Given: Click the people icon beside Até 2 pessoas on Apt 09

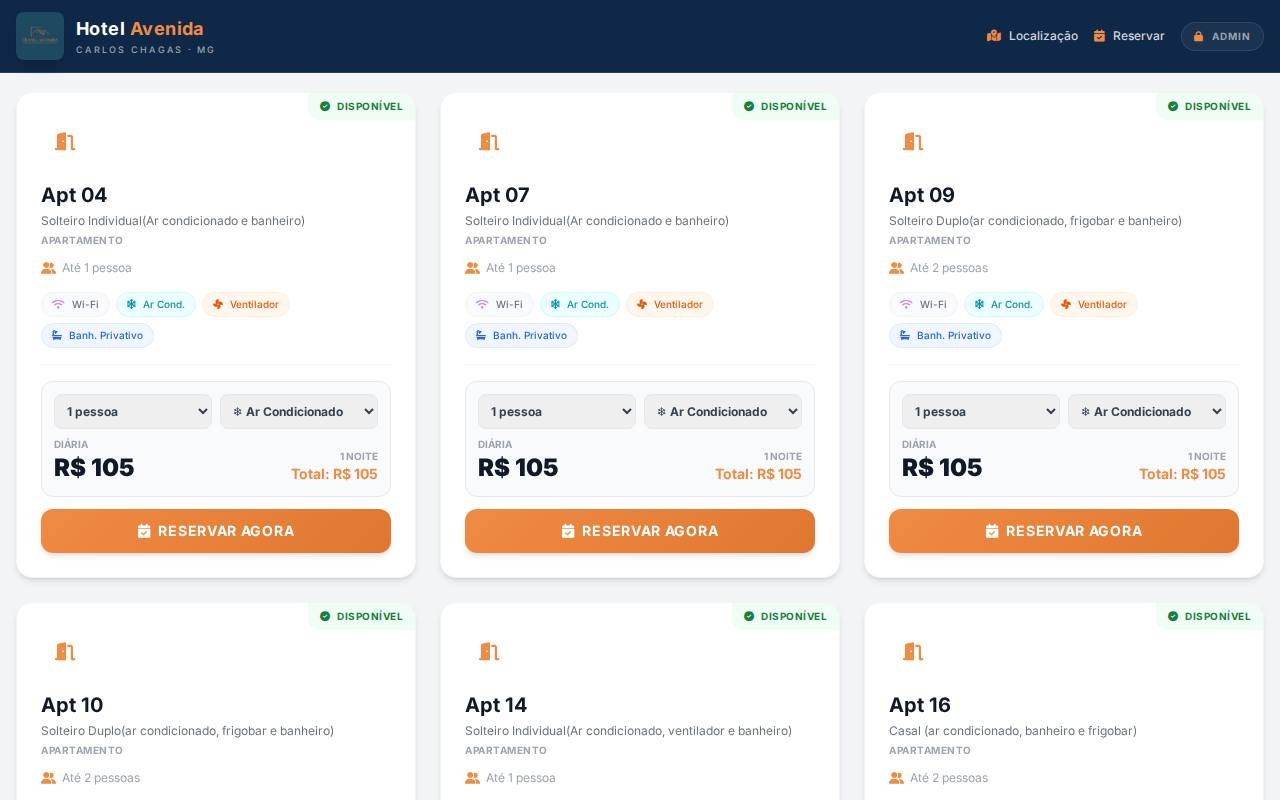Looking at the screenshot, I should (x=897, y=268).
